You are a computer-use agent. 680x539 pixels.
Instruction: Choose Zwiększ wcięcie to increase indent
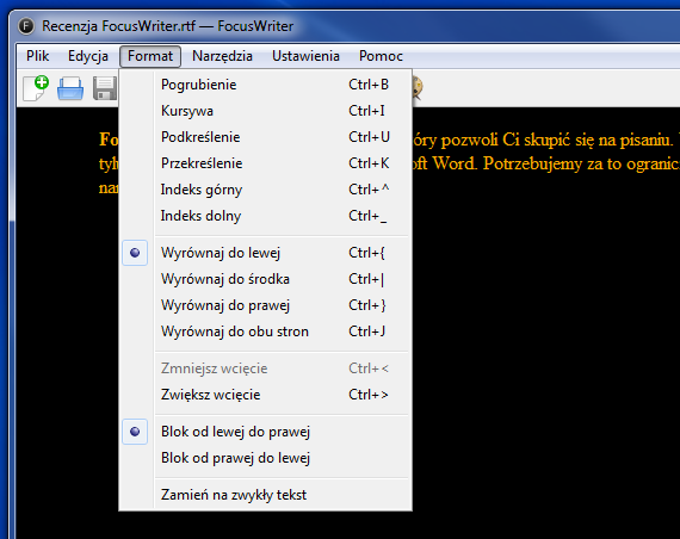pos(265,395)
